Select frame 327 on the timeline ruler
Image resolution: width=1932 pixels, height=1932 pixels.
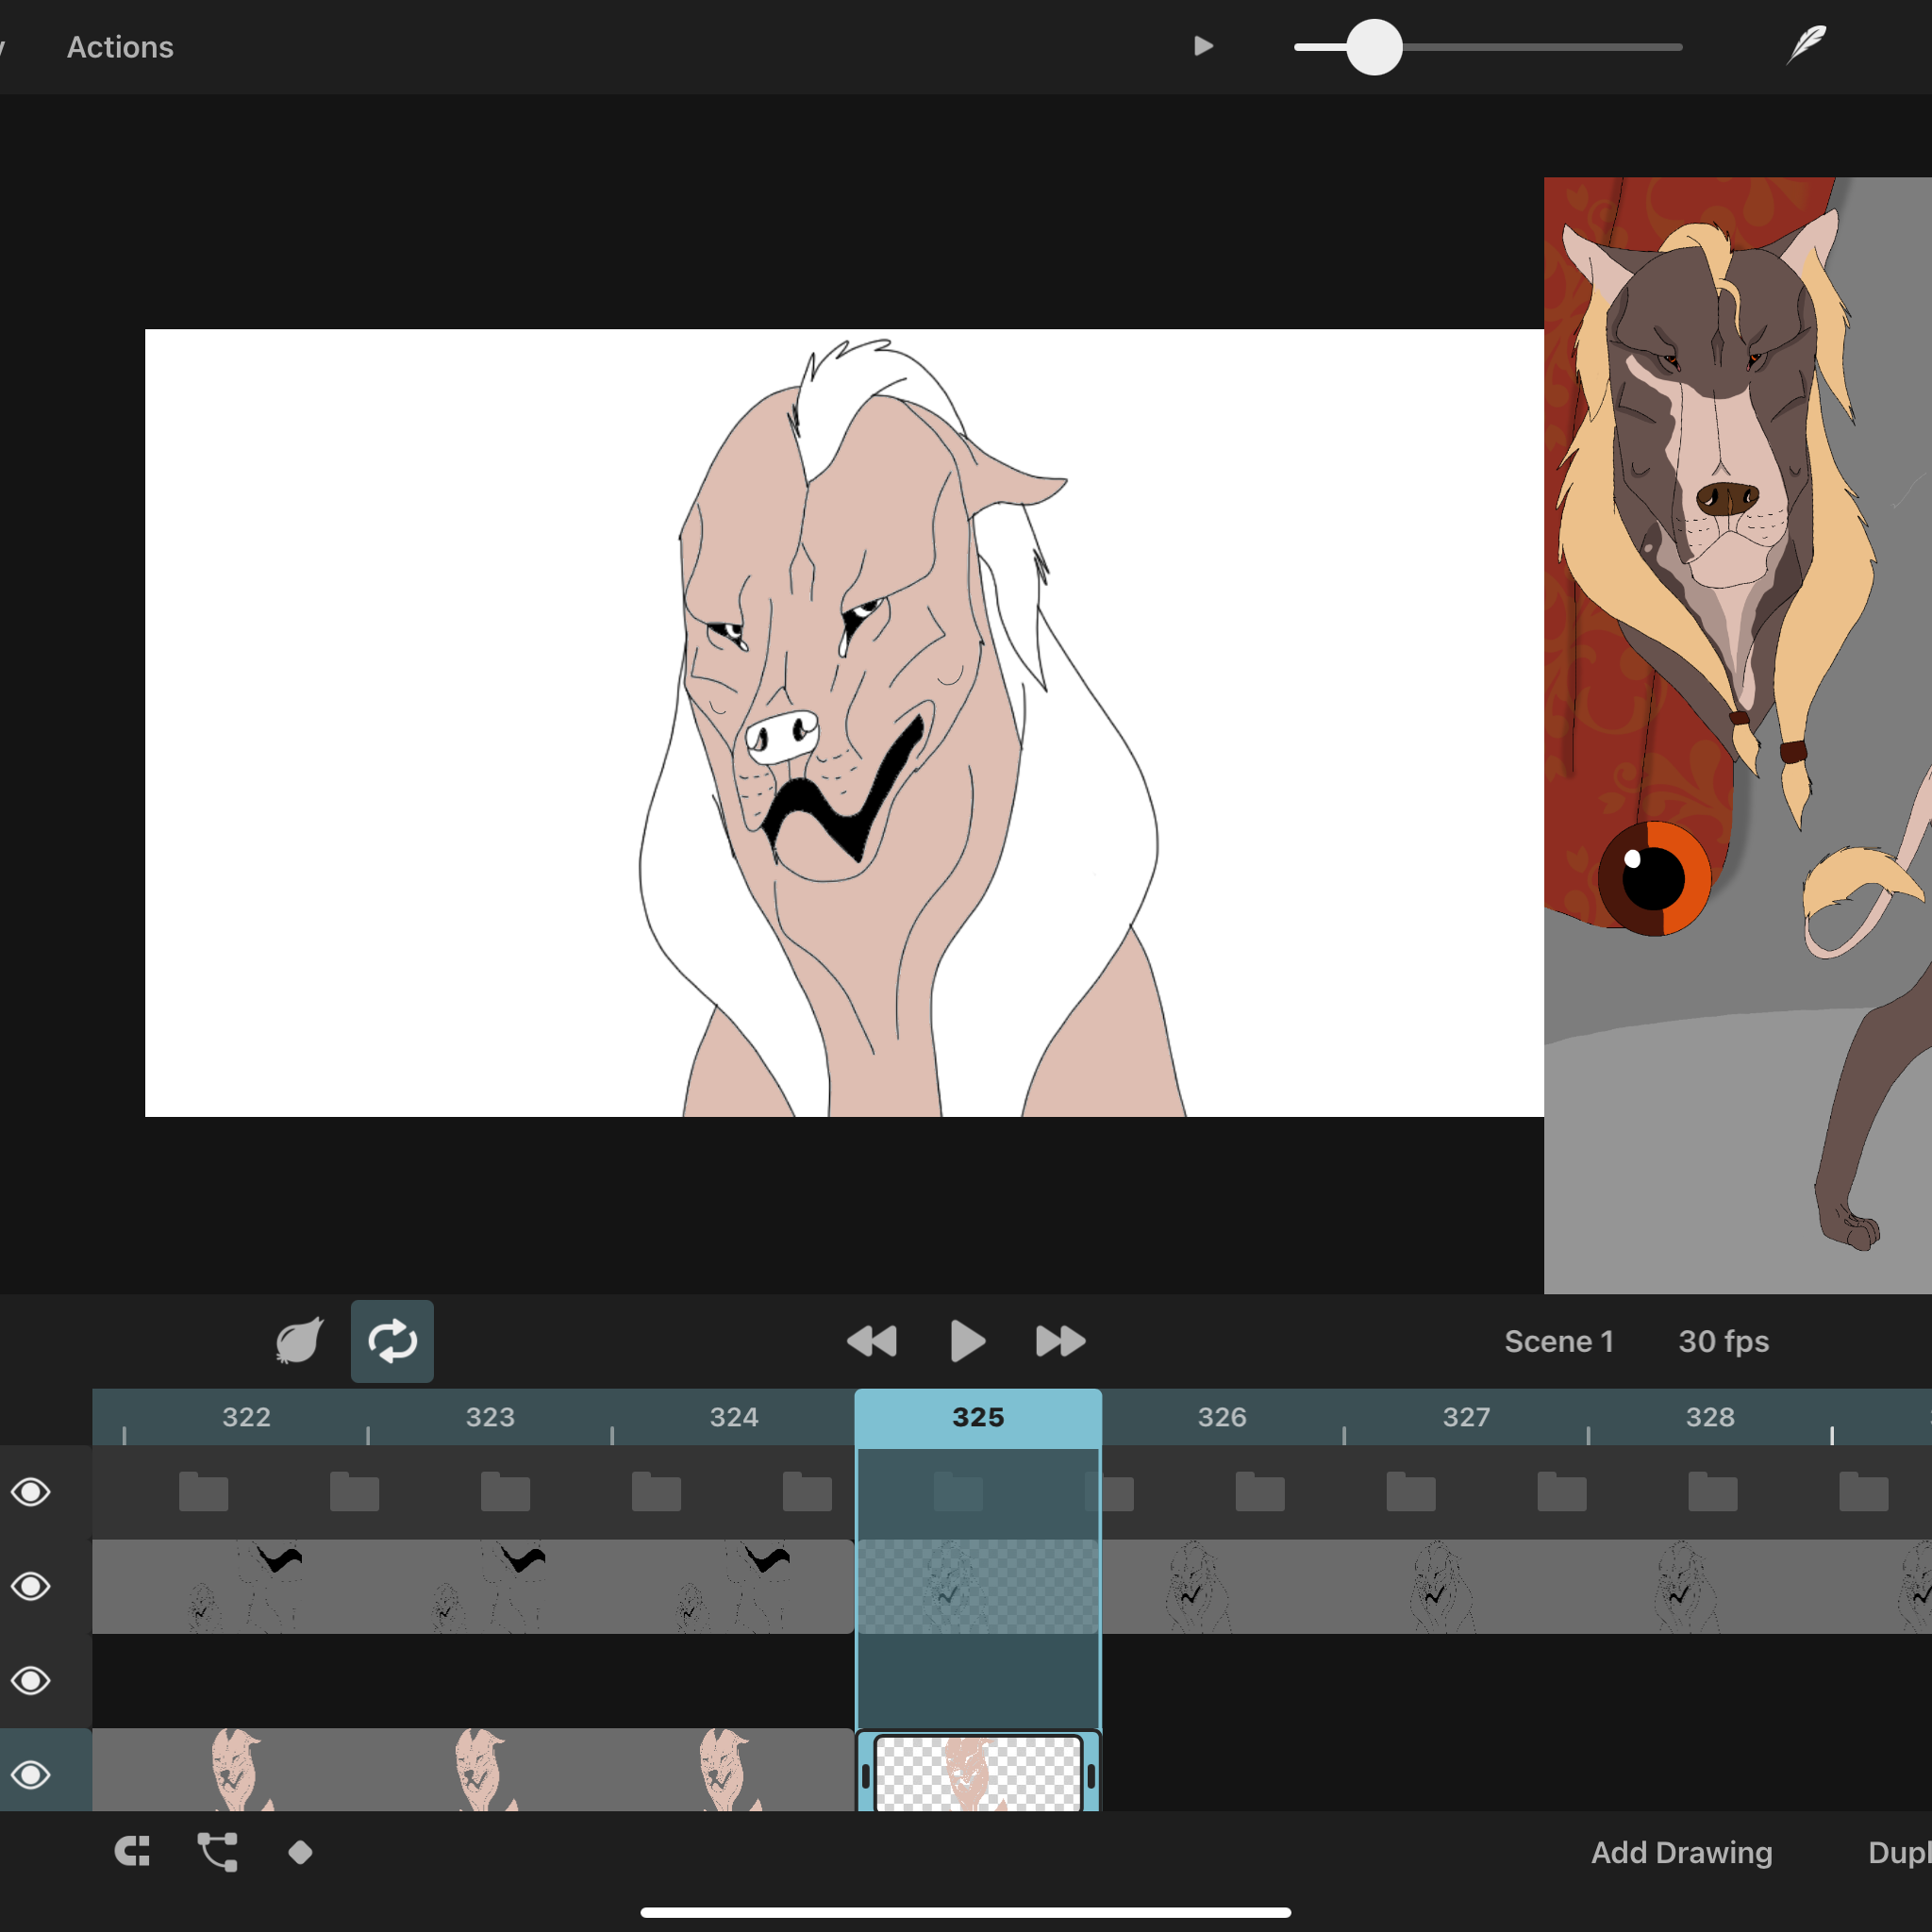tap(1466, 1417)
